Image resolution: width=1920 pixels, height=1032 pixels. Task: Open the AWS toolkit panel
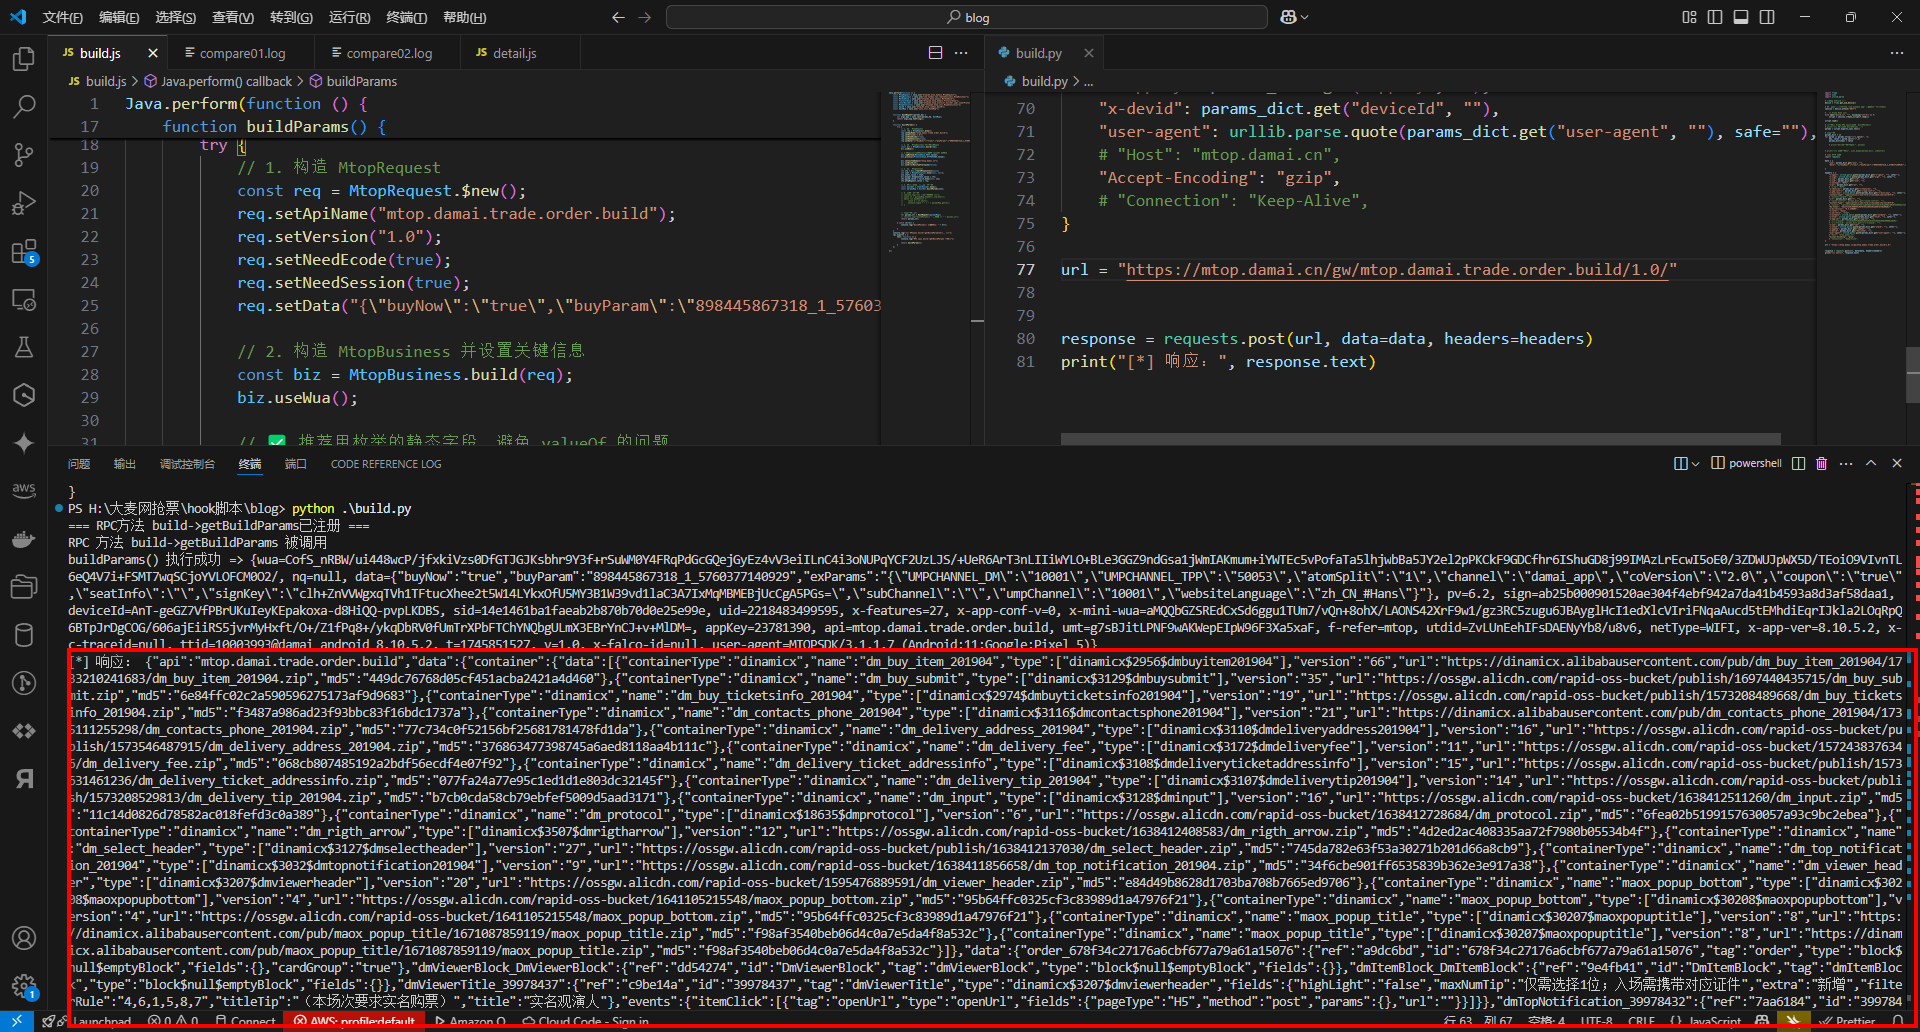coord(24,490)
